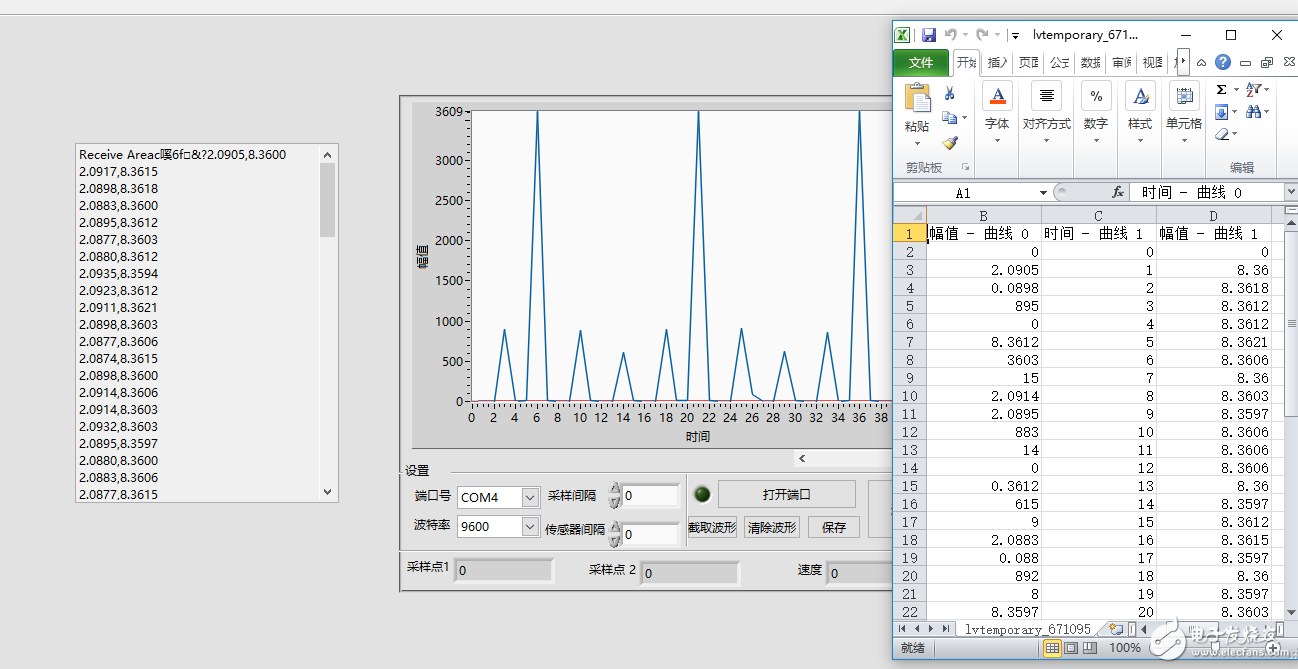Screen dimensions: 1298x669
Task: Switch to the 开始 (Home) ribbon tab
Action: 966,62
